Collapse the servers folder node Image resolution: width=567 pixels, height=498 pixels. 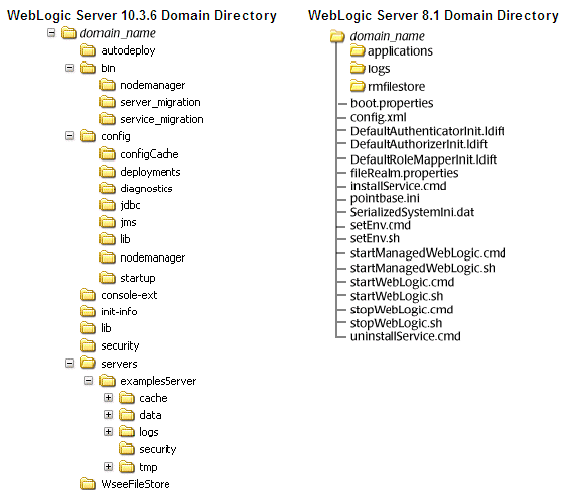(x=69, y=363)
